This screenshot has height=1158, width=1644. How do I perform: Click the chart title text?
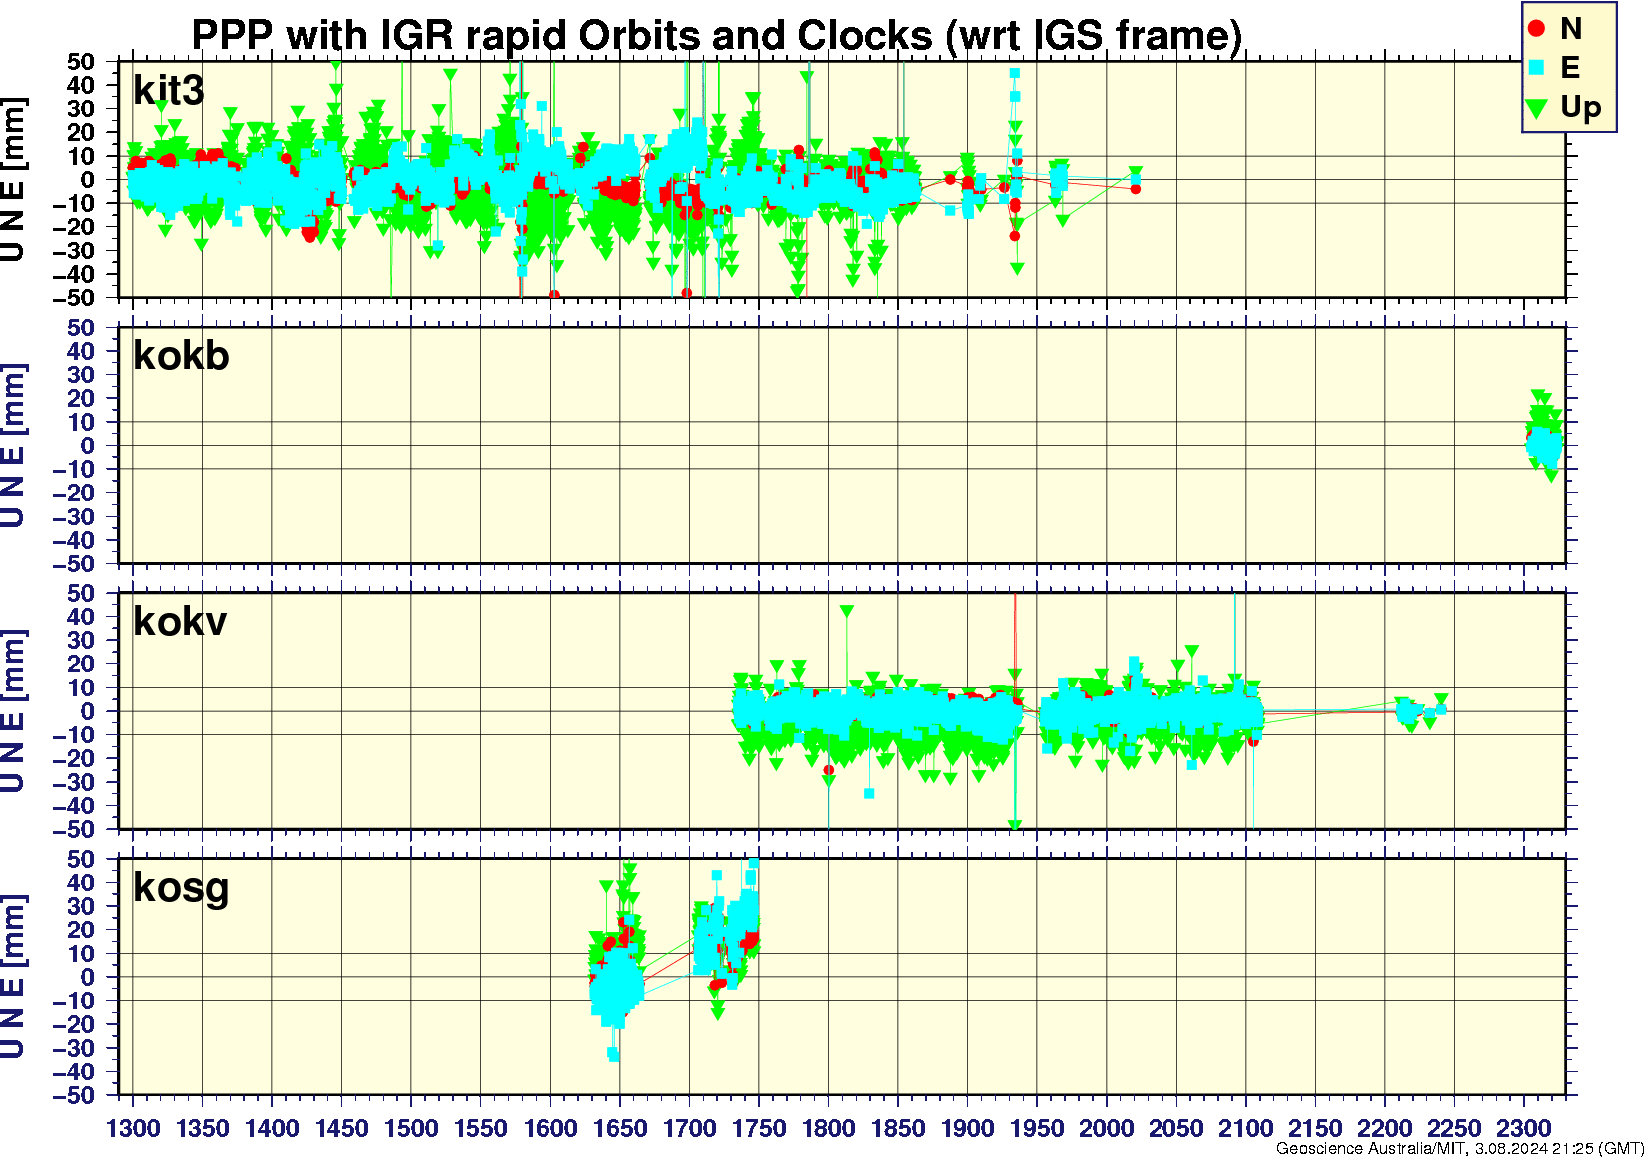click(x=716, y=35)
